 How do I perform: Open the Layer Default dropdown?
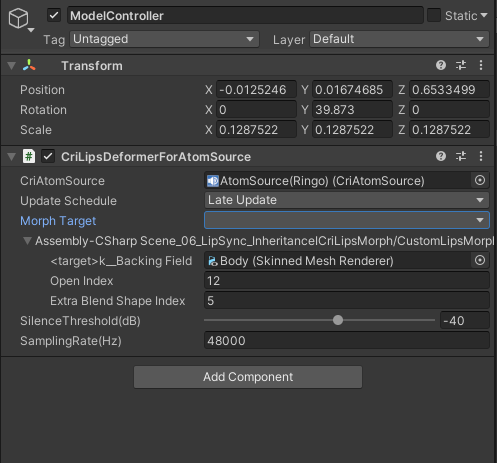[399, 39]
